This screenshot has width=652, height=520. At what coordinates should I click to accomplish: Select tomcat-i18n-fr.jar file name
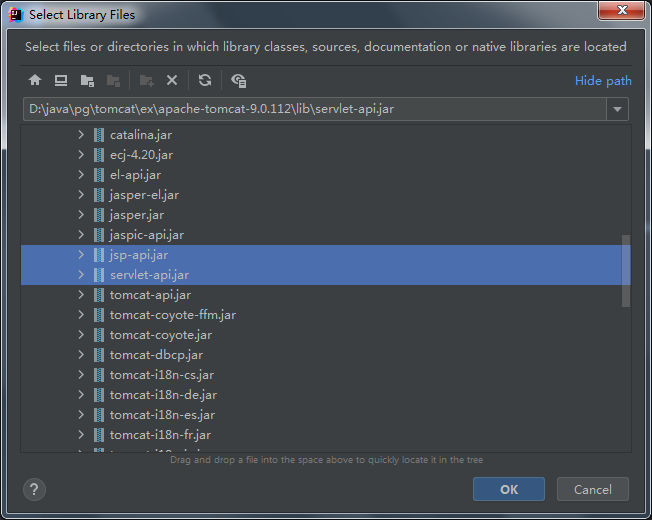(160, 435)
